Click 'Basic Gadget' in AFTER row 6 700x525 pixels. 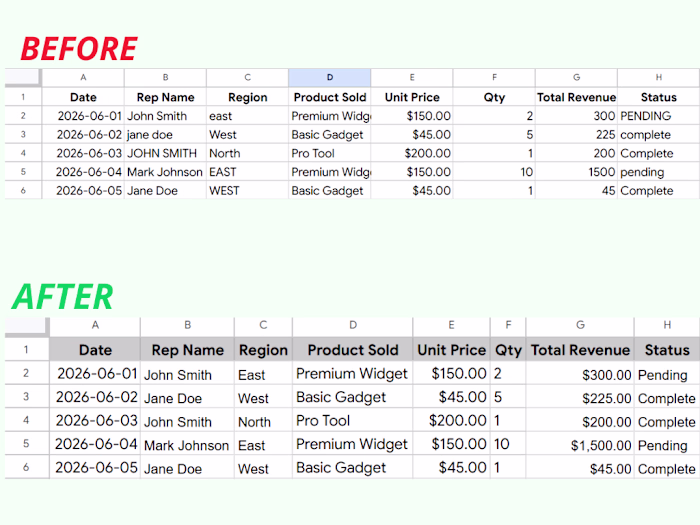(353, 467)
